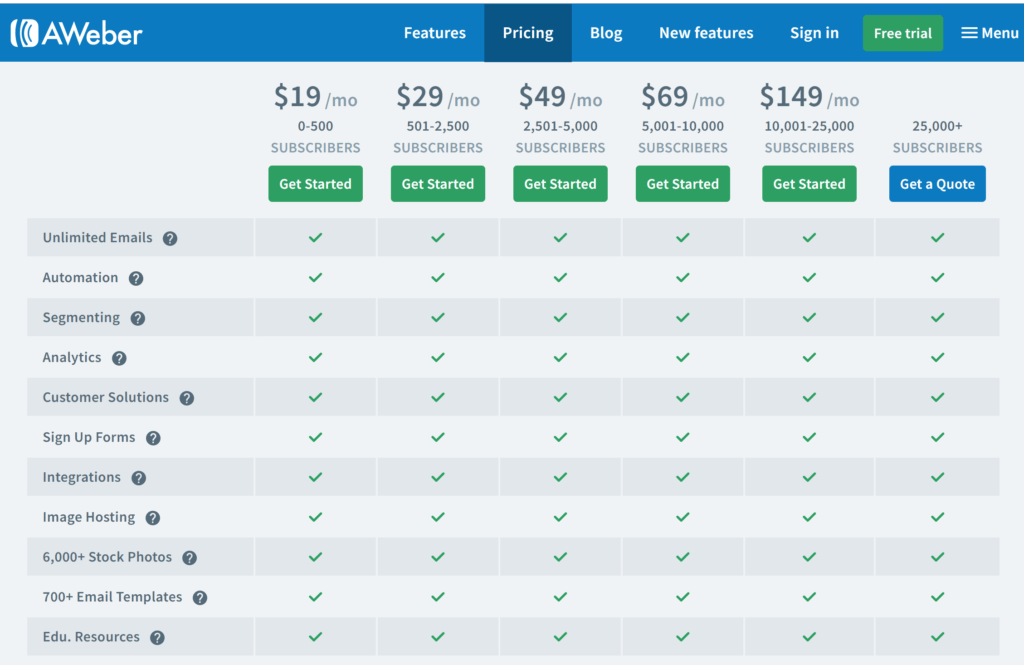This screenshot has width=1024, height=665.
Task: Click the 5,001-10,000 subscribers text
Action: point(682,137)
